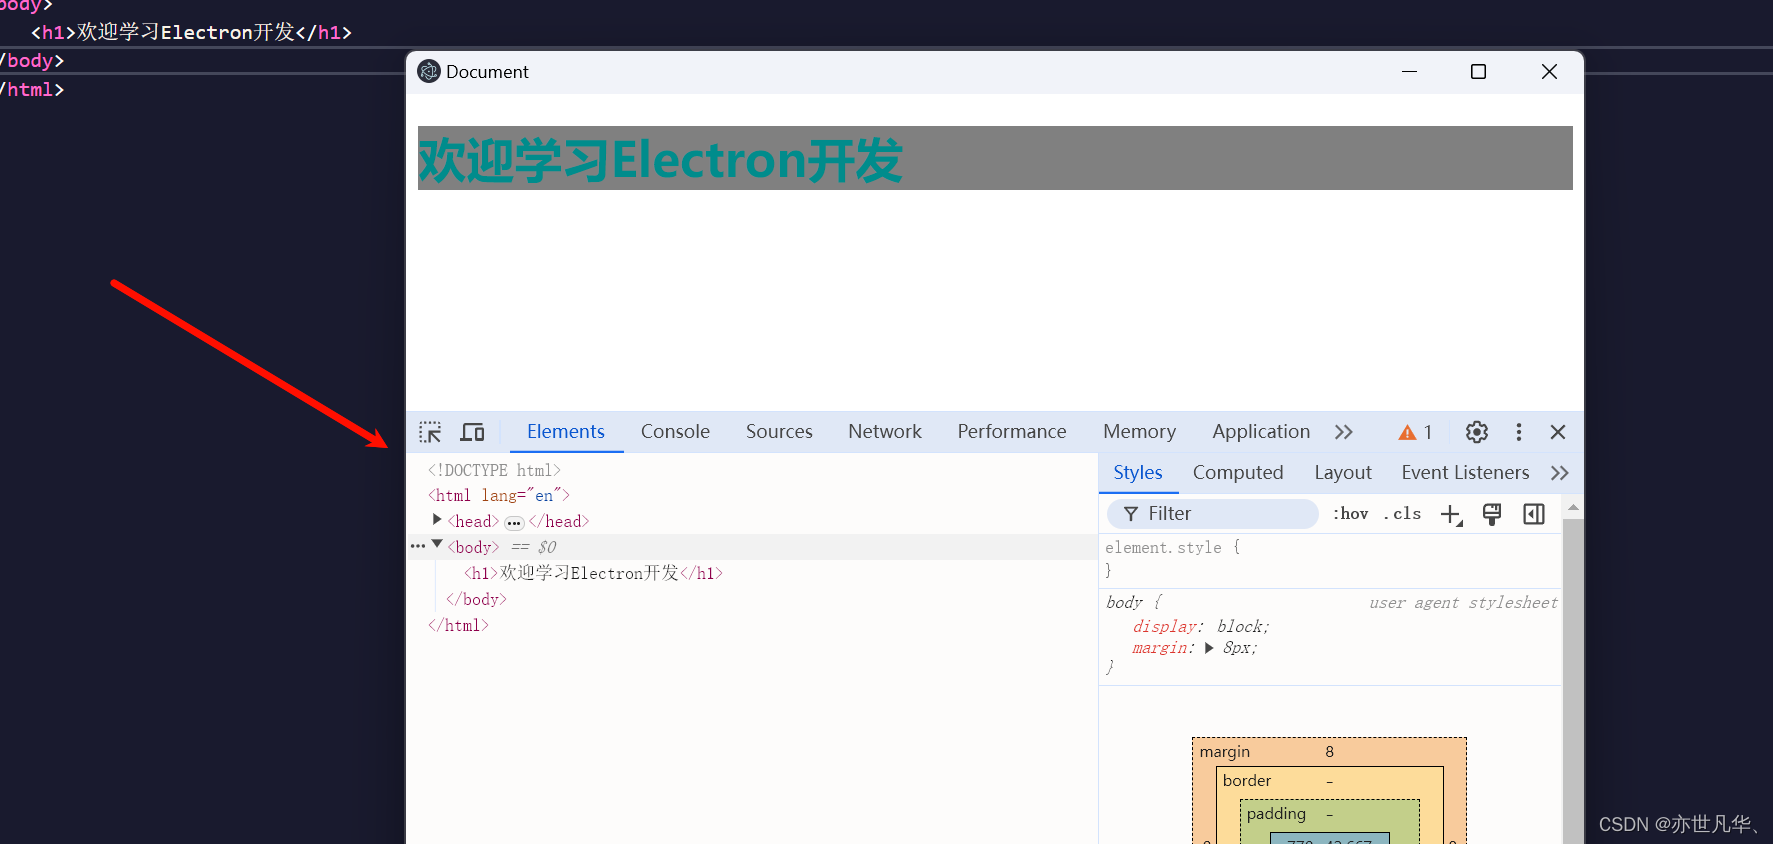
Task: Open the Network tab
Action: tap(885, 432)
